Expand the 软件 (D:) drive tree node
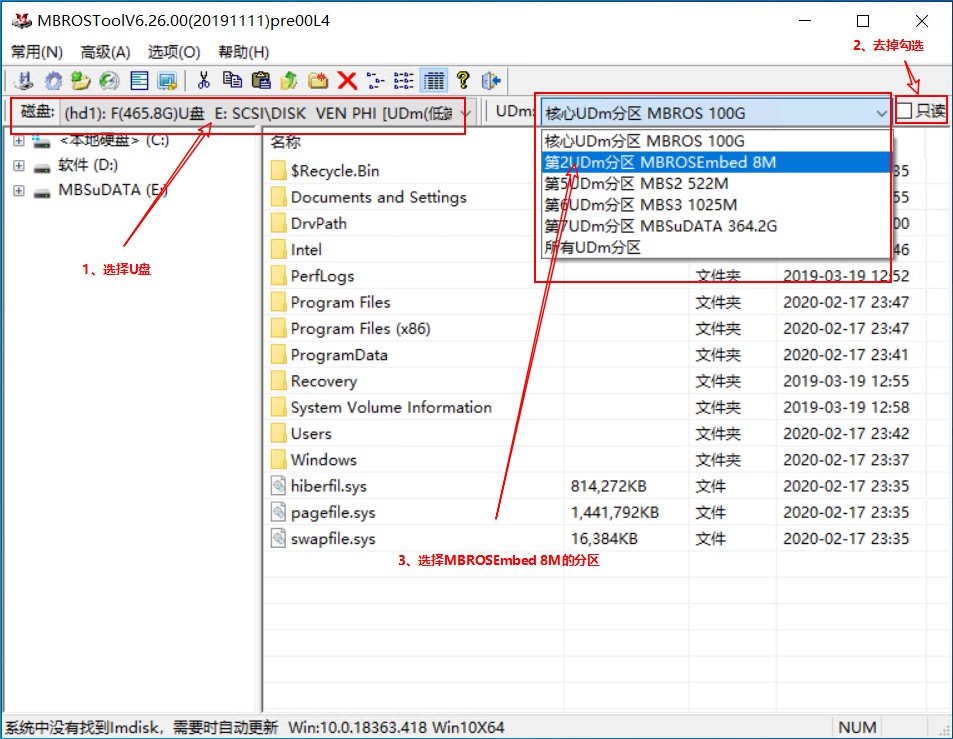 point(19,165)
